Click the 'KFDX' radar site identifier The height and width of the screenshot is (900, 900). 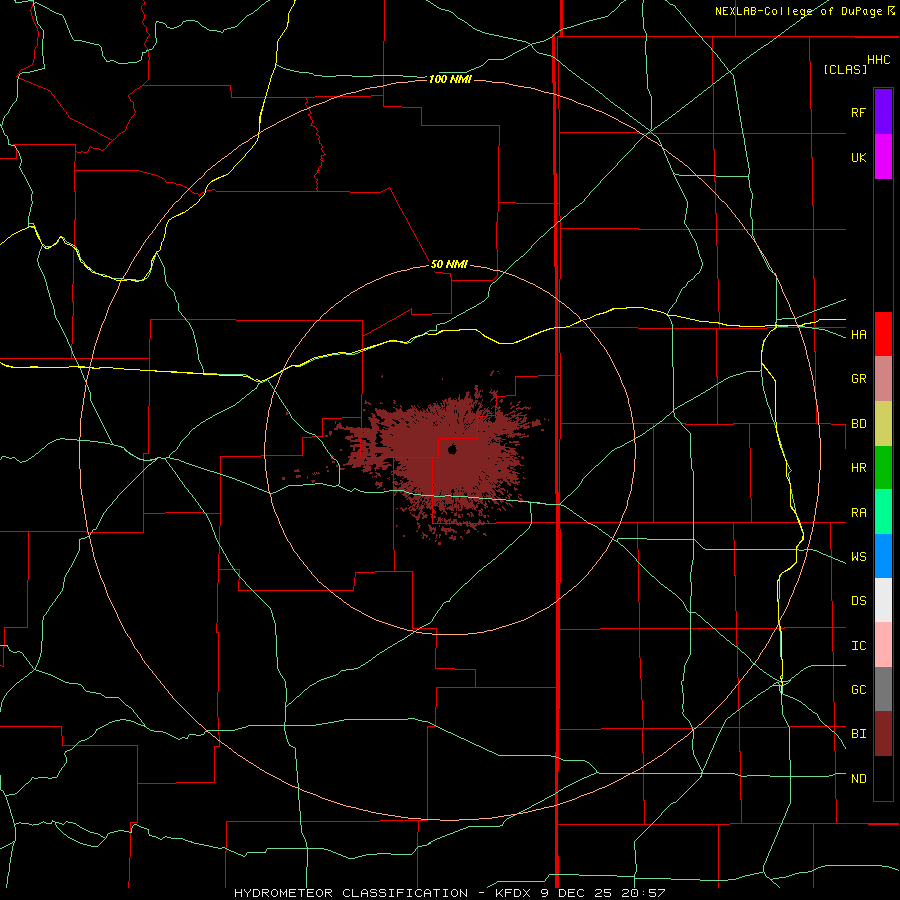coord(512,893)
